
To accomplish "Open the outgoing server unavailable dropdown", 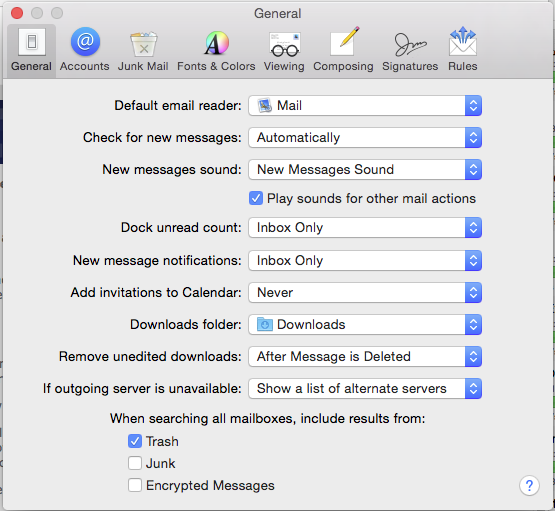I will (x=365, y=388).
